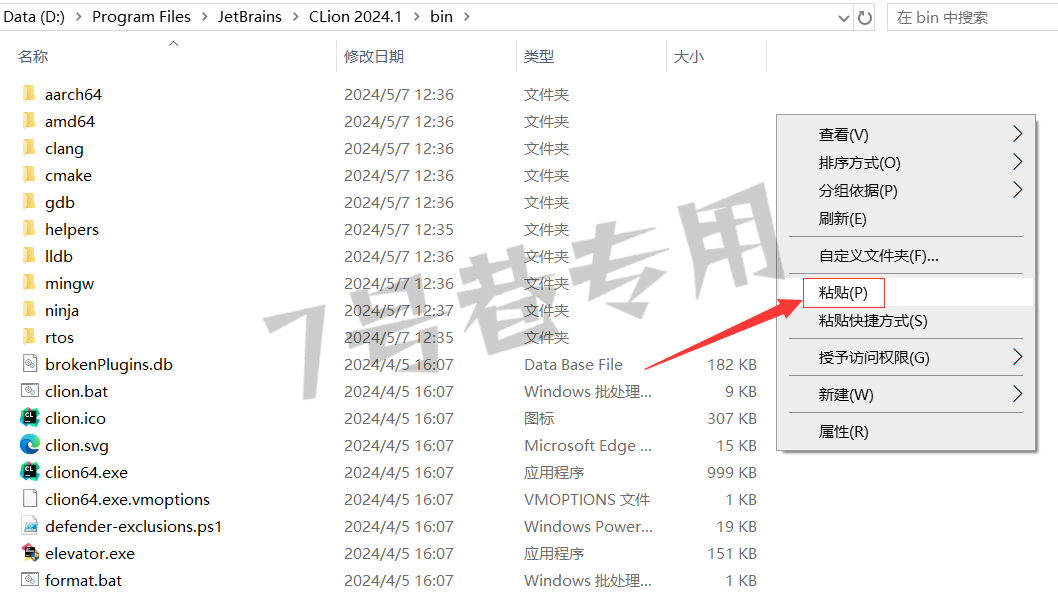Sort files by 大小 column header

tap(688, 57)
